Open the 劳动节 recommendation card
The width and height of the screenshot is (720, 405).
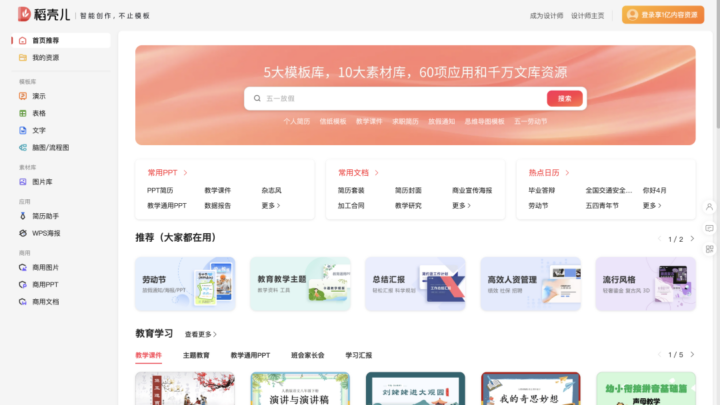(185, 284)
